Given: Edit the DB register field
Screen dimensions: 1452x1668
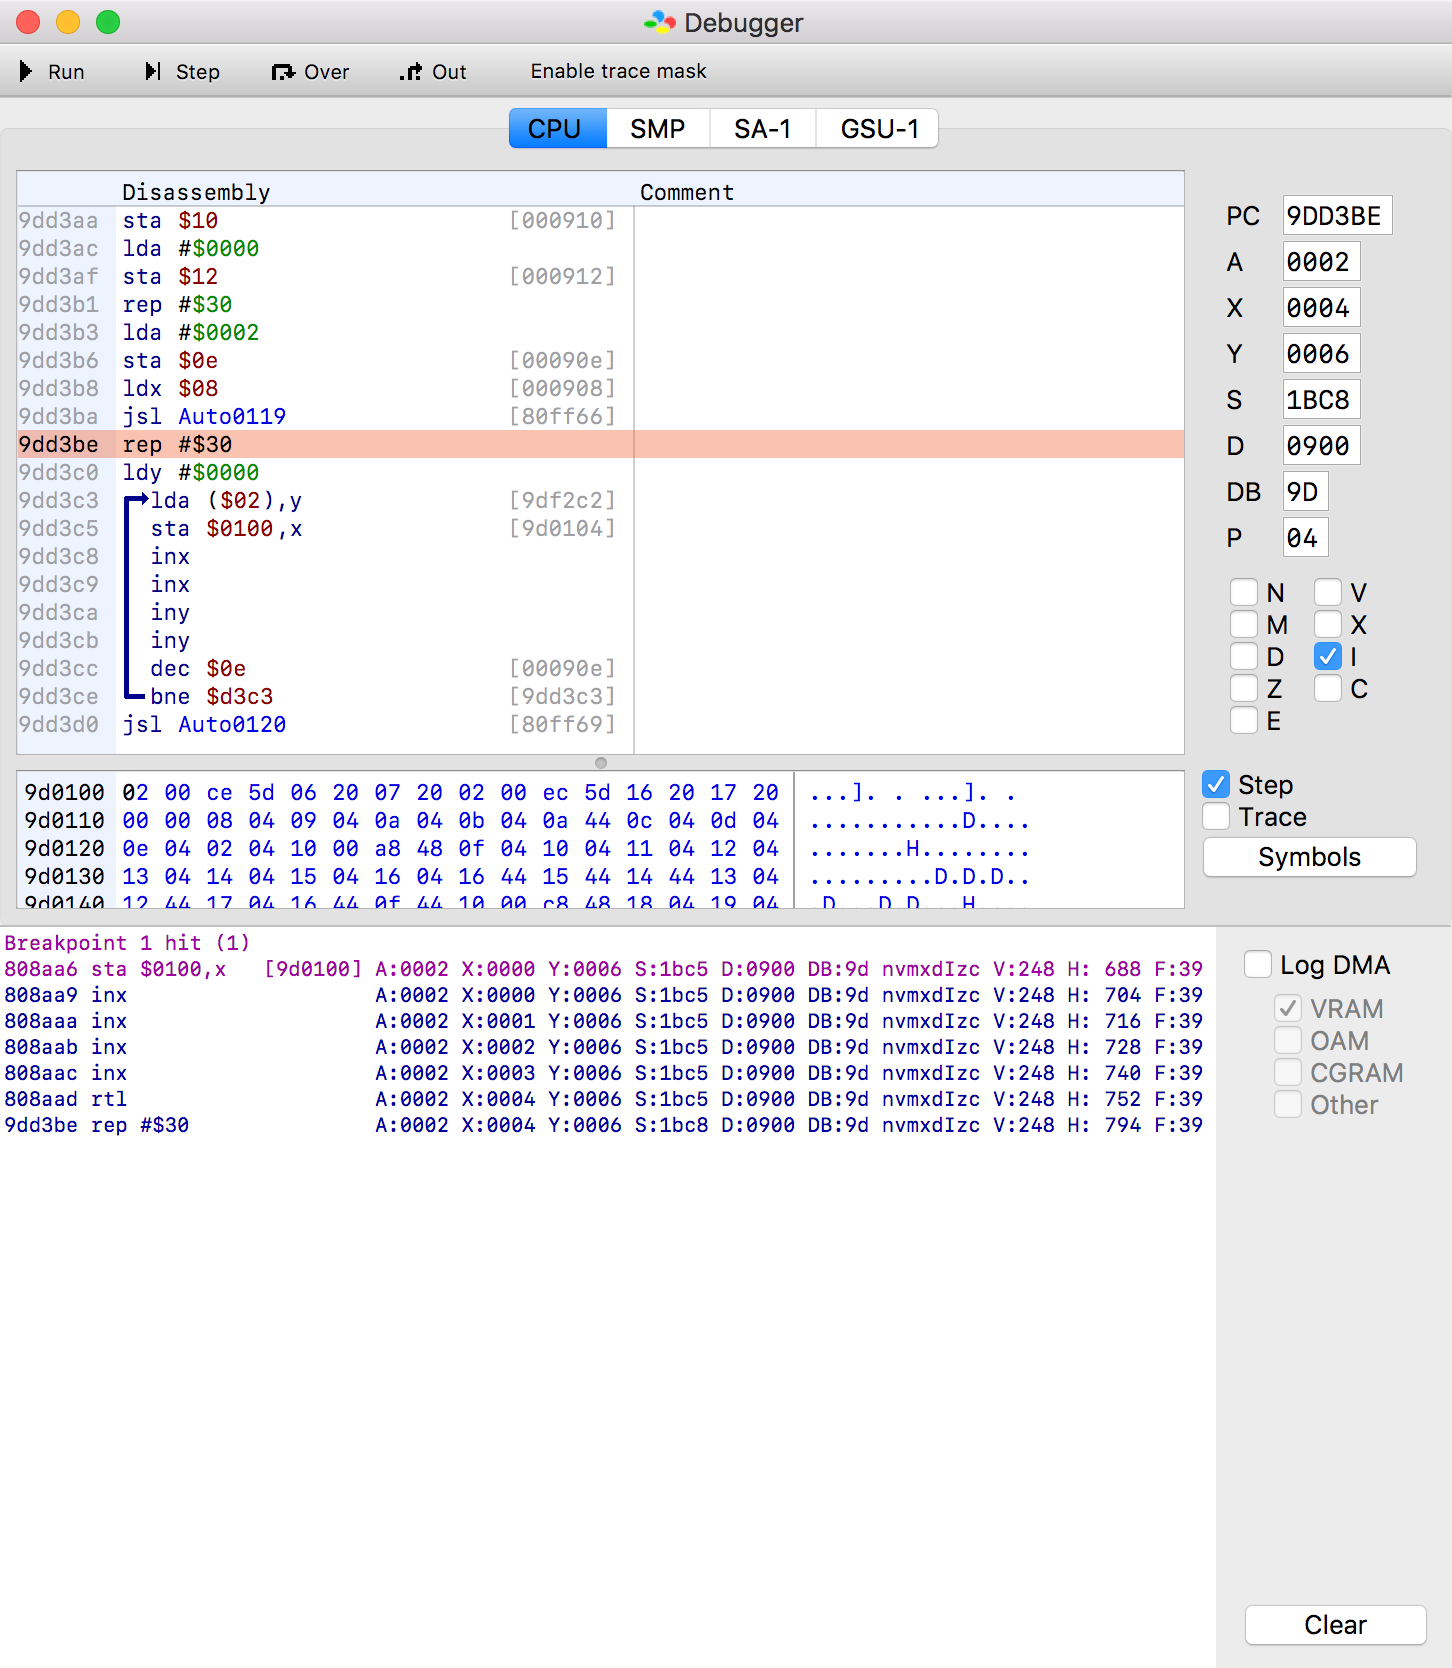Looking at the screenshot, I should [1305, 492].
